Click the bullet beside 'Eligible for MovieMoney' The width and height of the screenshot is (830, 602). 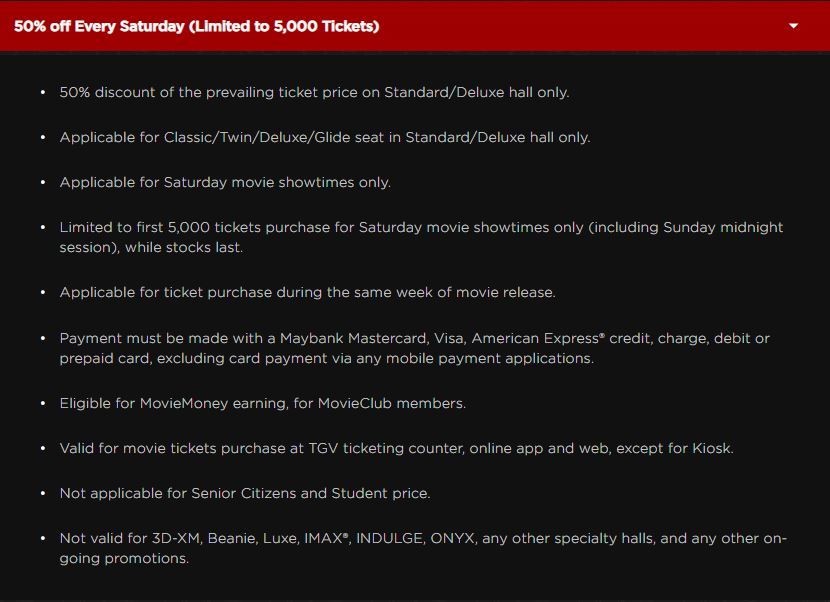tap(43, 403)
